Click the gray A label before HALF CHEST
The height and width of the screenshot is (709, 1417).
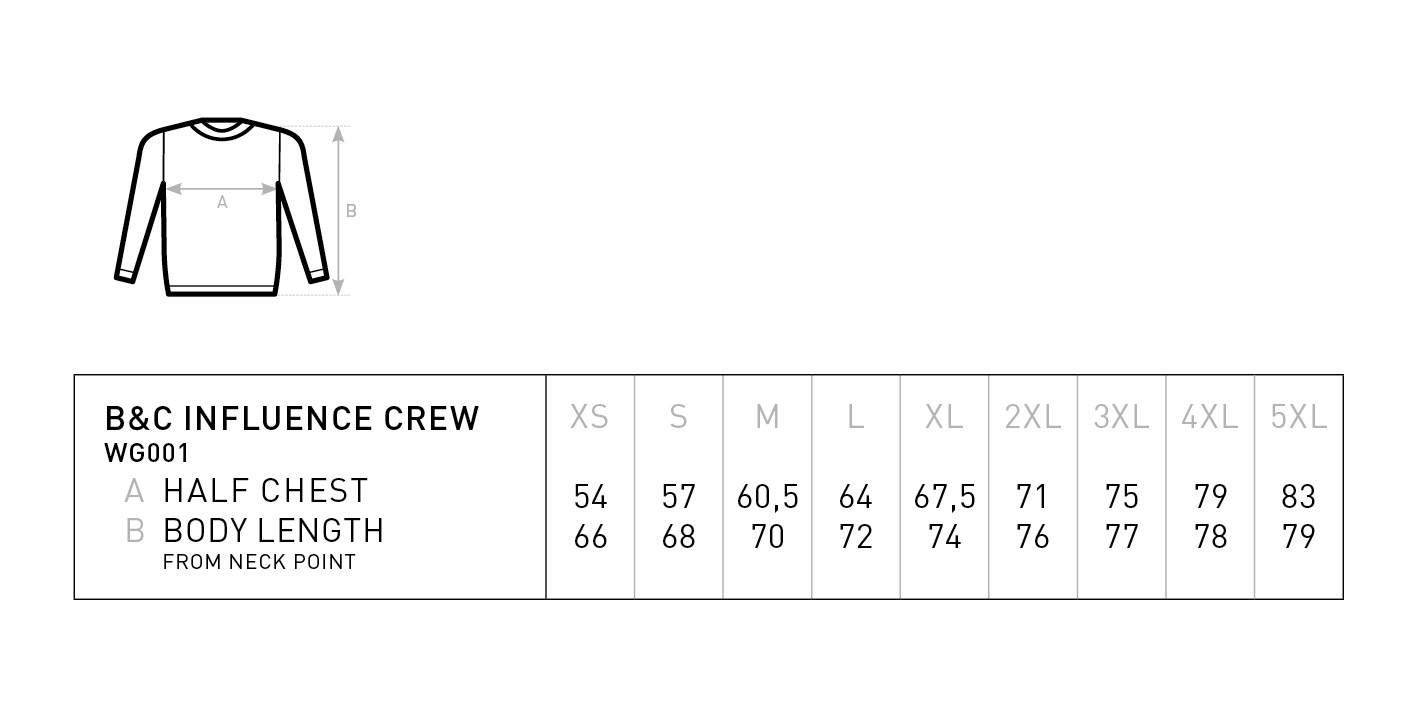(x=134, y=492)
